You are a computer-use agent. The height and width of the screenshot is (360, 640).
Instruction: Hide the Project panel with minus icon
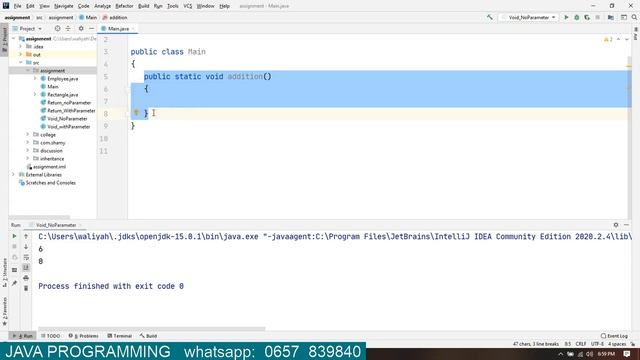pyautogui.click(x=91, y=29)
